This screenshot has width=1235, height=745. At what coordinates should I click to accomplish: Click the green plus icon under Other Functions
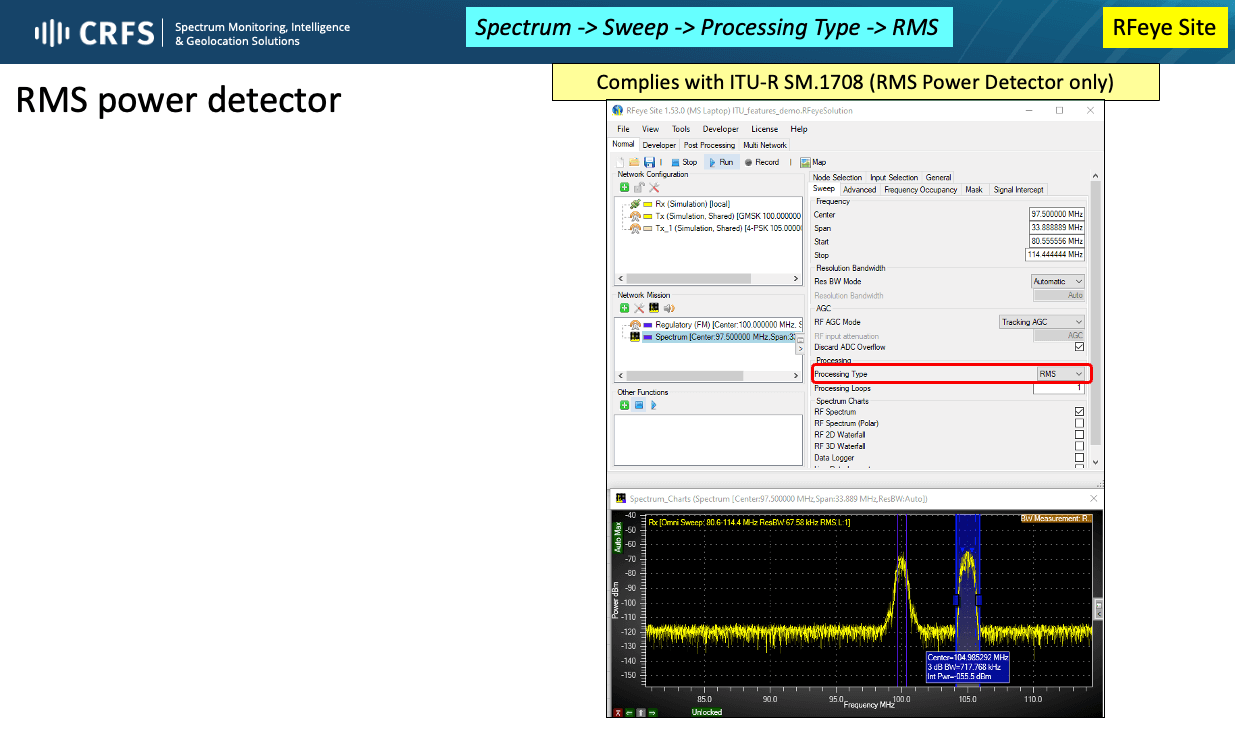pos(623,405)
